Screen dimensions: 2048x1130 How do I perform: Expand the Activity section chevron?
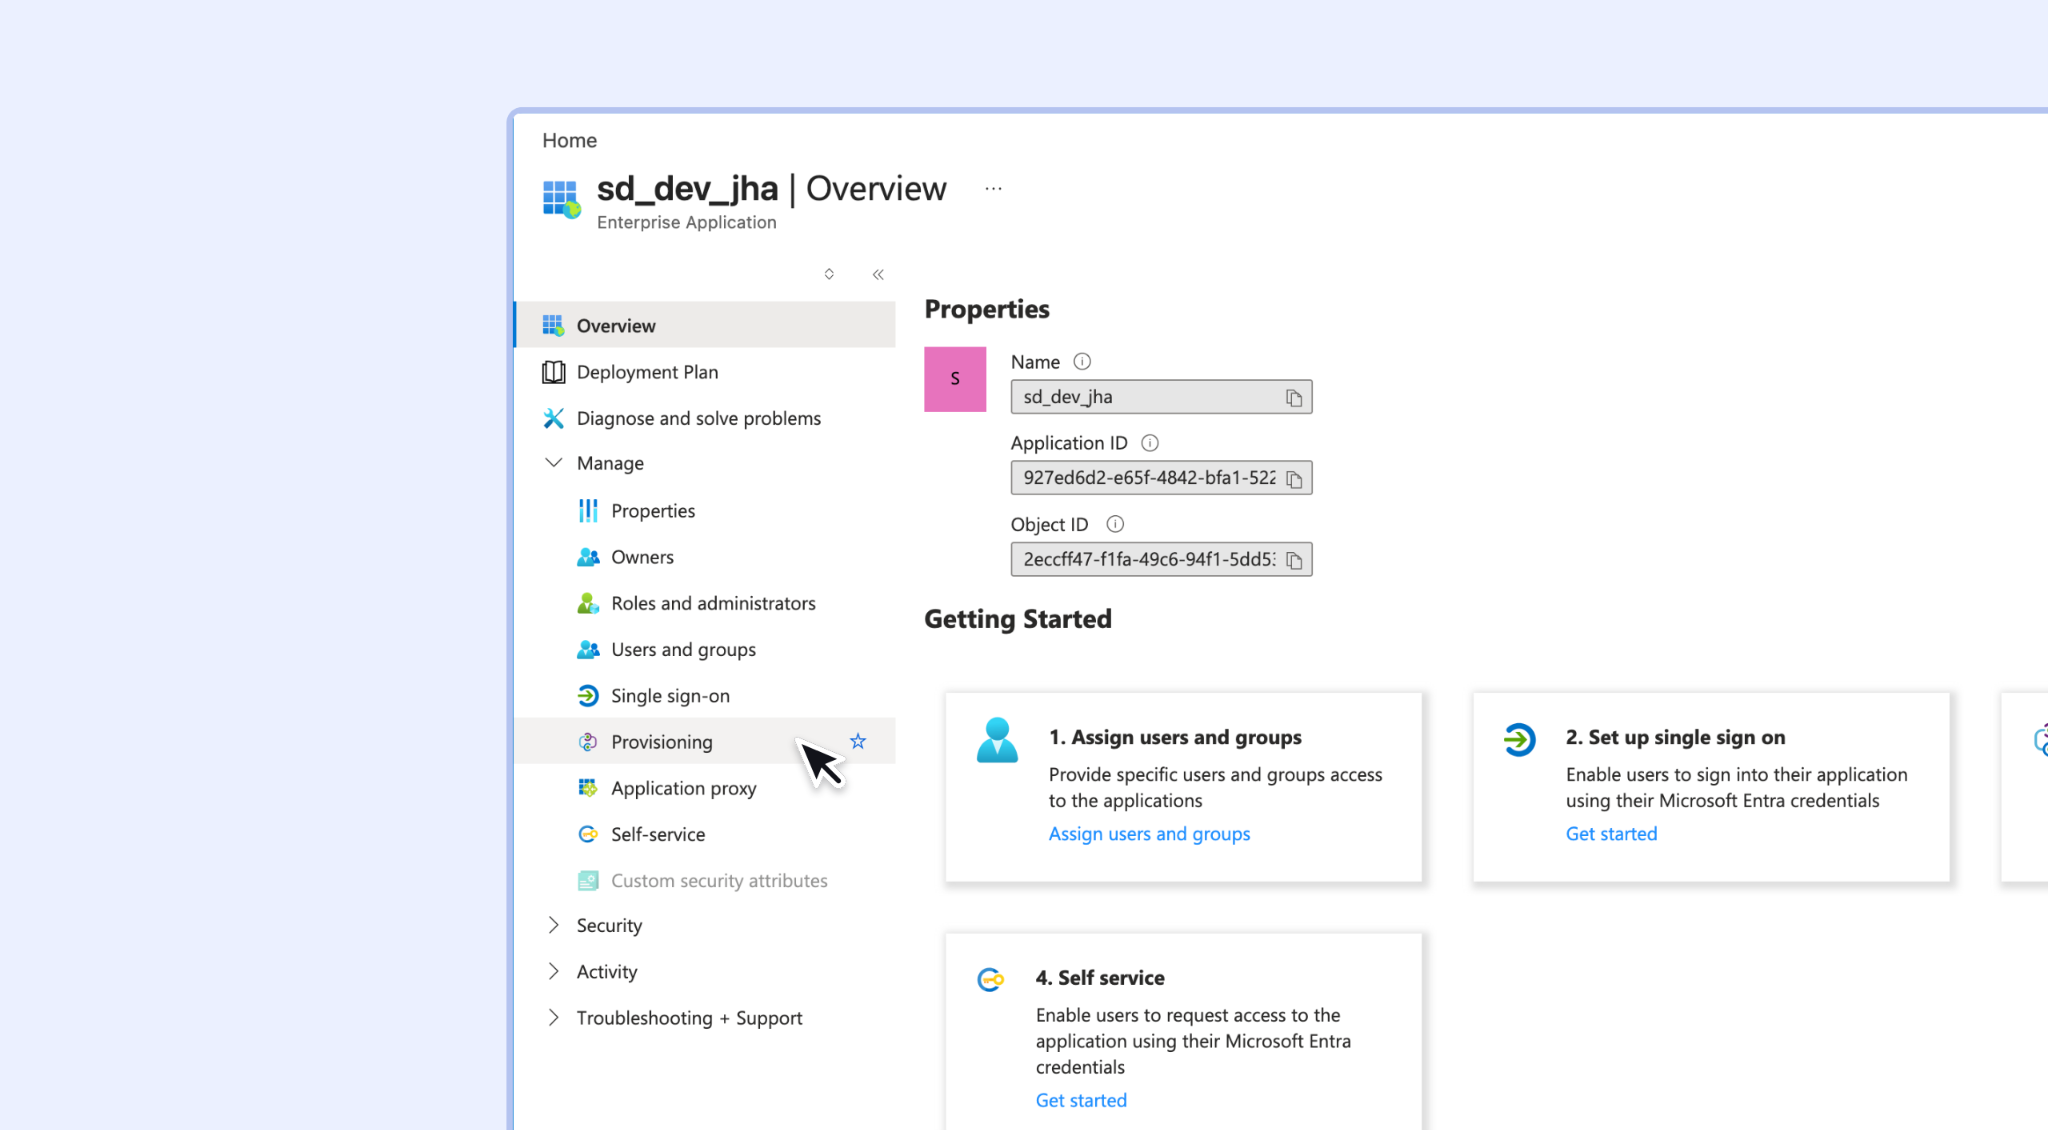(x=553, y=971)
